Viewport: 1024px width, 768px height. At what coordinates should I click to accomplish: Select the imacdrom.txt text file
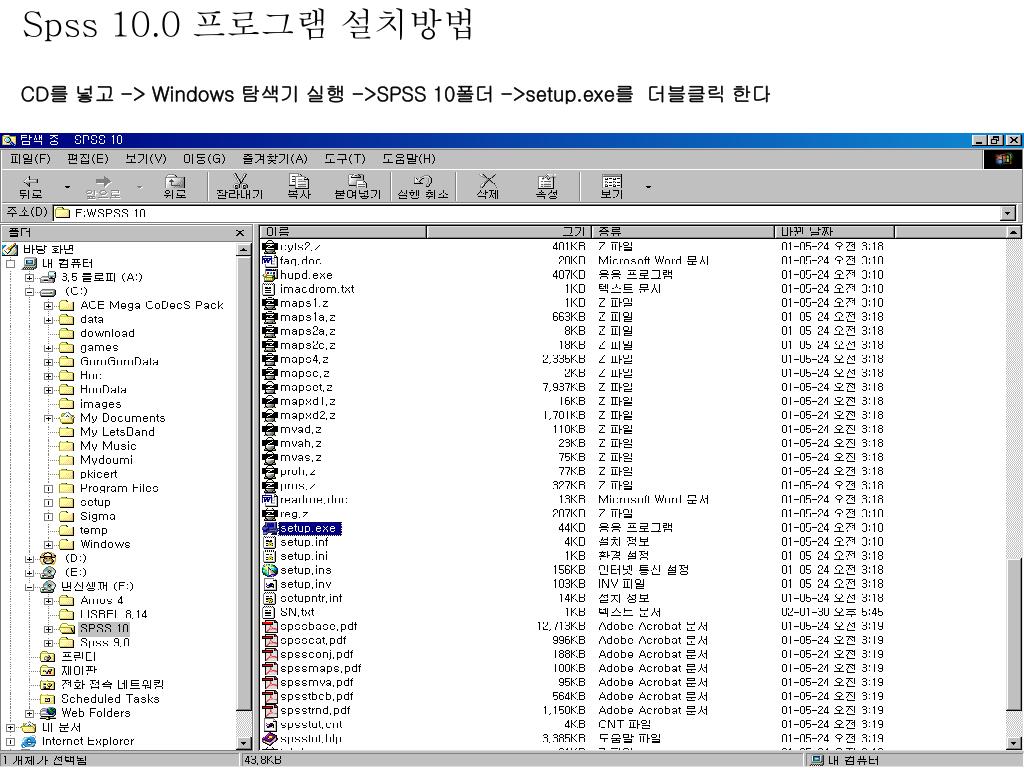[317, 289]
